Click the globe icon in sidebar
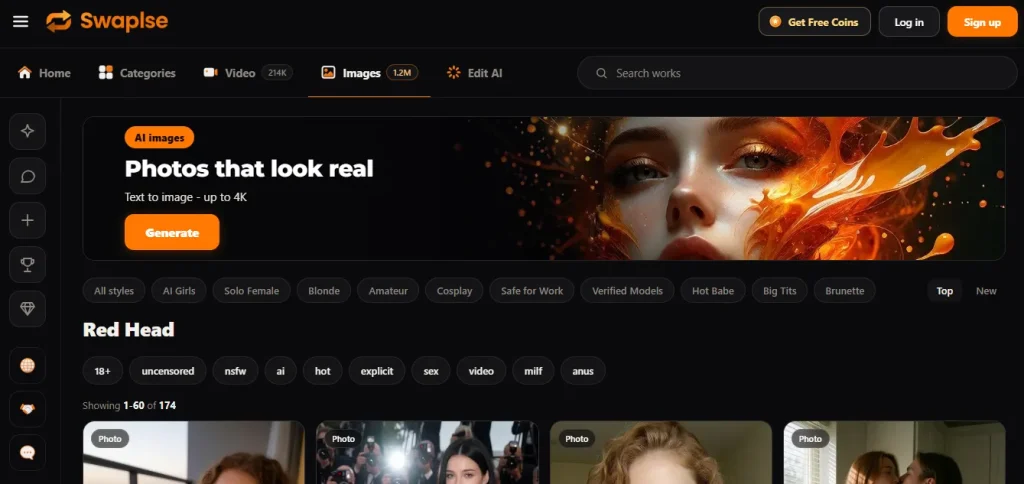The height and width of the screenshot is (484, 1024). [x=27, y=366]
